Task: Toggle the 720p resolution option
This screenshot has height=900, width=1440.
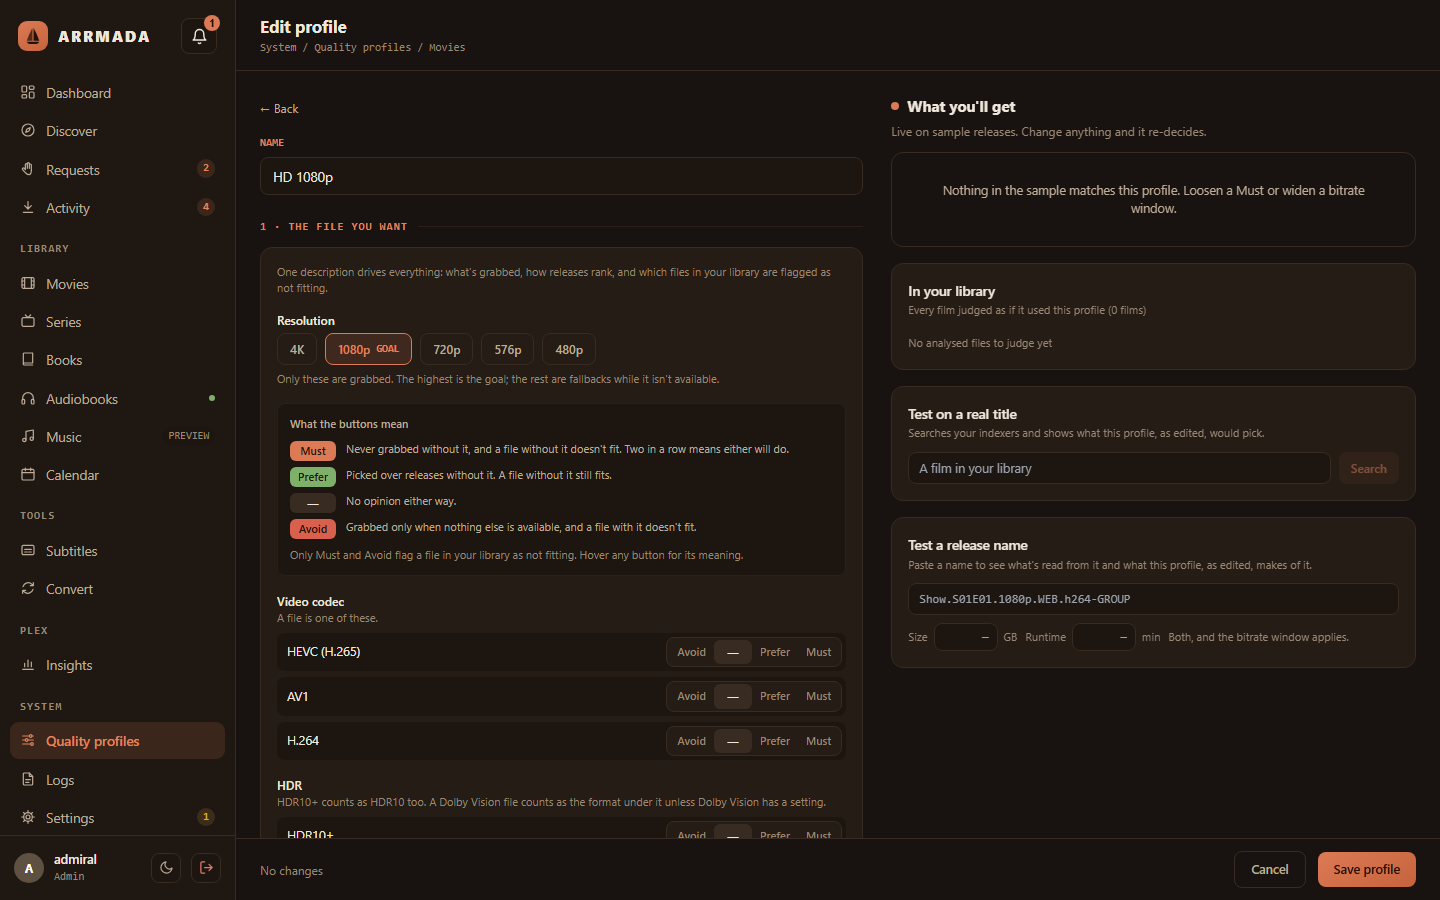Action: pyautogui.click(x=447, y=349)
